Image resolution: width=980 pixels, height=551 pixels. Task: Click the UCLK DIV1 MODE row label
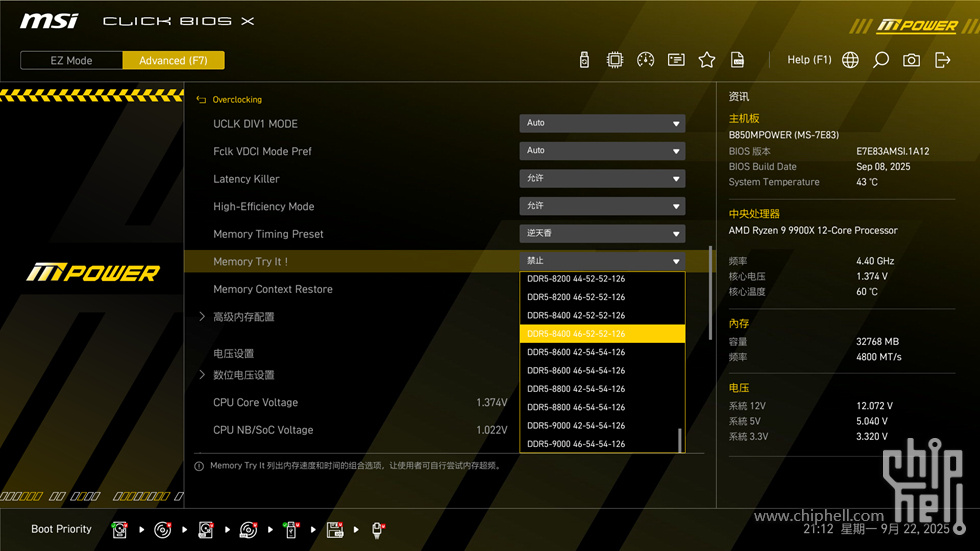click(255, 124)
